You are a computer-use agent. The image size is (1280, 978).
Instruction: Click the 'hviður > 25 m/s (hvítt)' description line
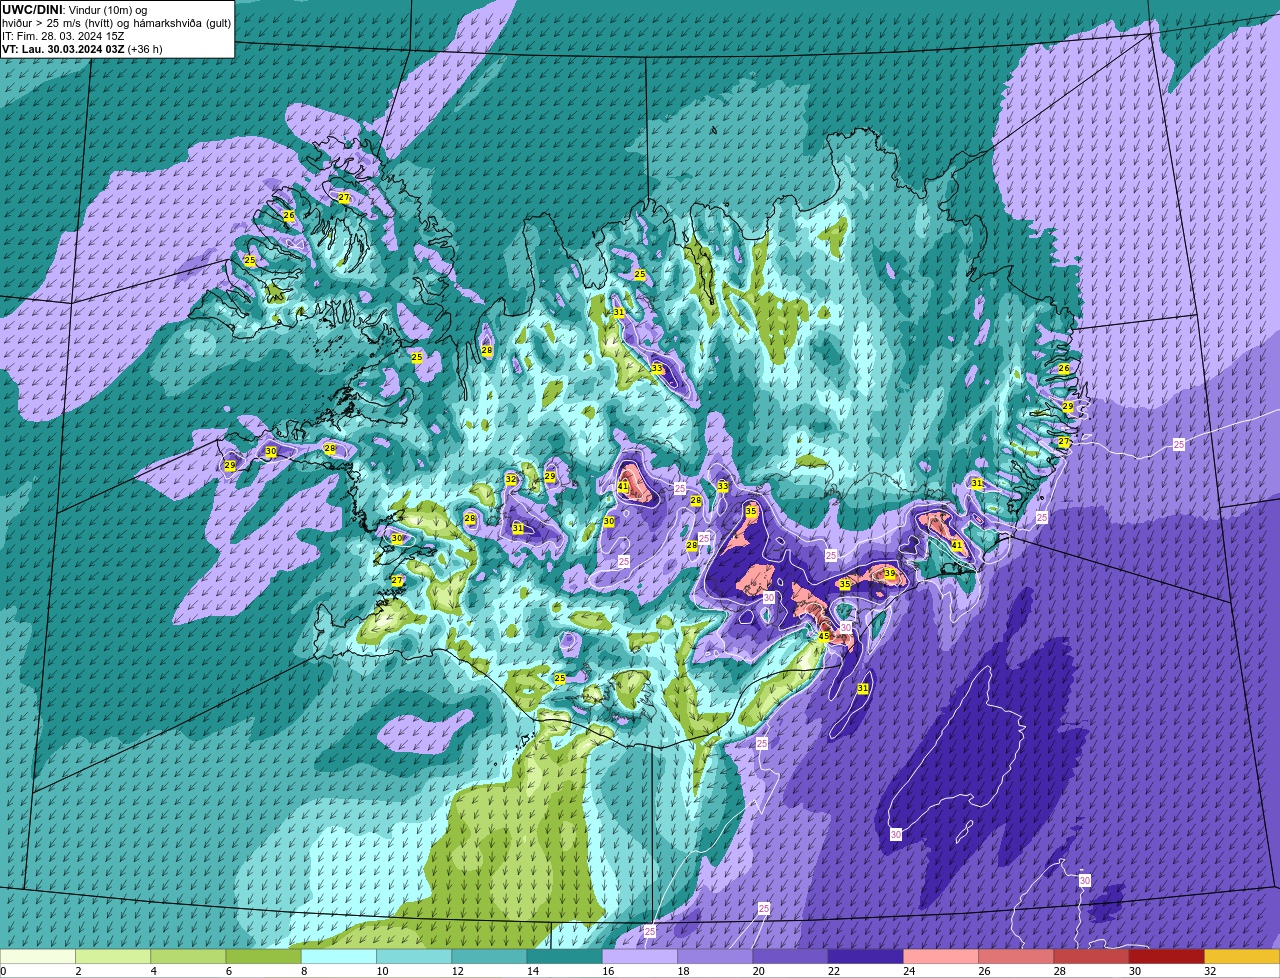(x=58, y=23)
